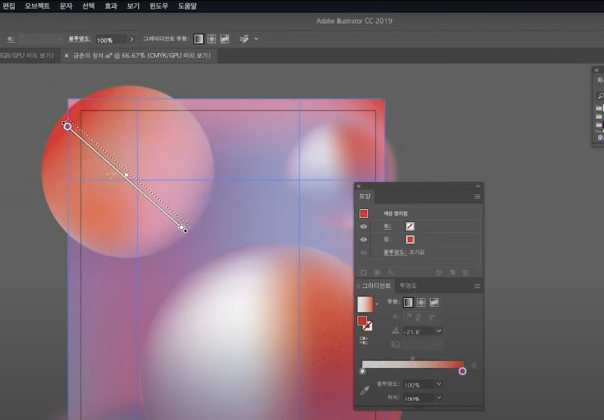The width and height of the screenshot is (604, 420).
Task: Switch to the RGB/GPU preview document tab
Action: (28, 55)
